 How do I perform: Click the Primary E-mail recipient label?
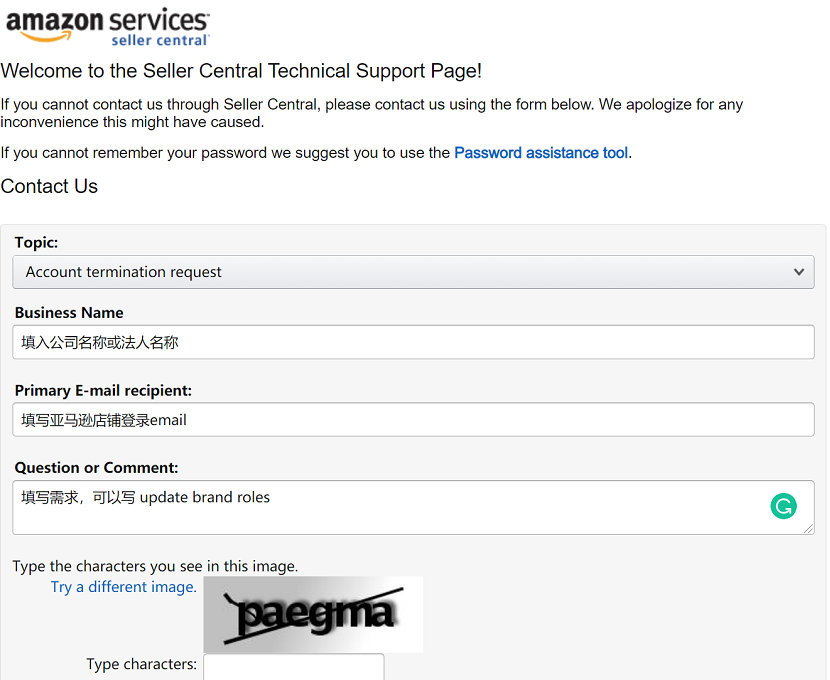click(x=103, y=391)
